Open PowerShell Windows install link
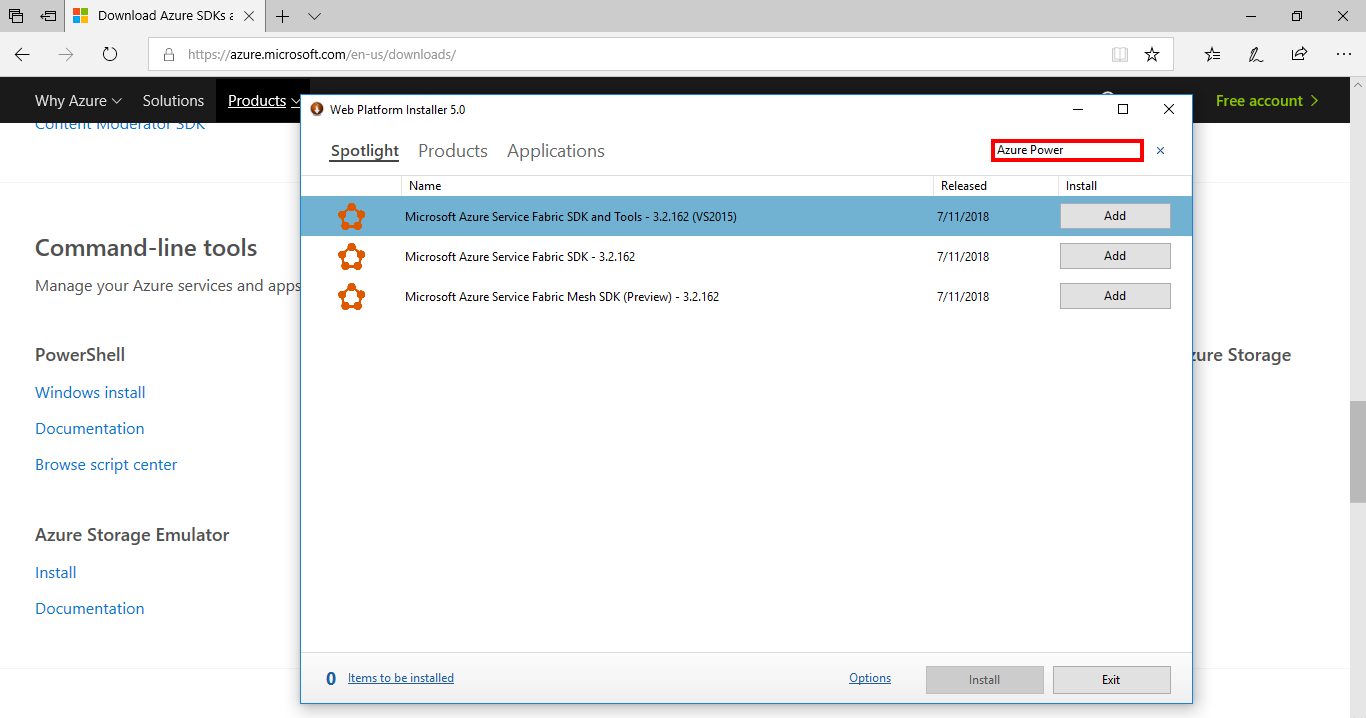1366x718 pixels. tap(90, 393)
